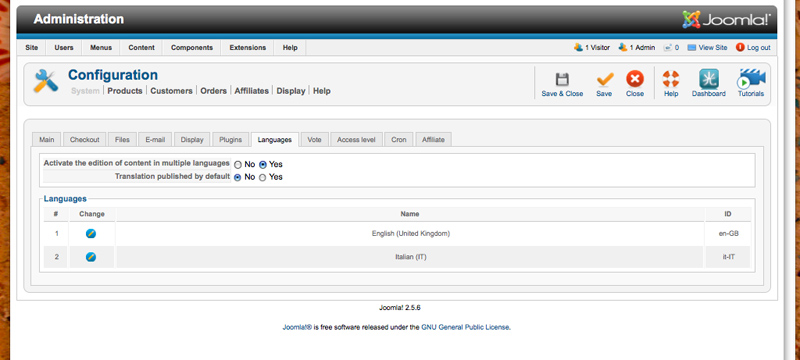
Task: Select Yes for multiple language edition
Action: 263,165
